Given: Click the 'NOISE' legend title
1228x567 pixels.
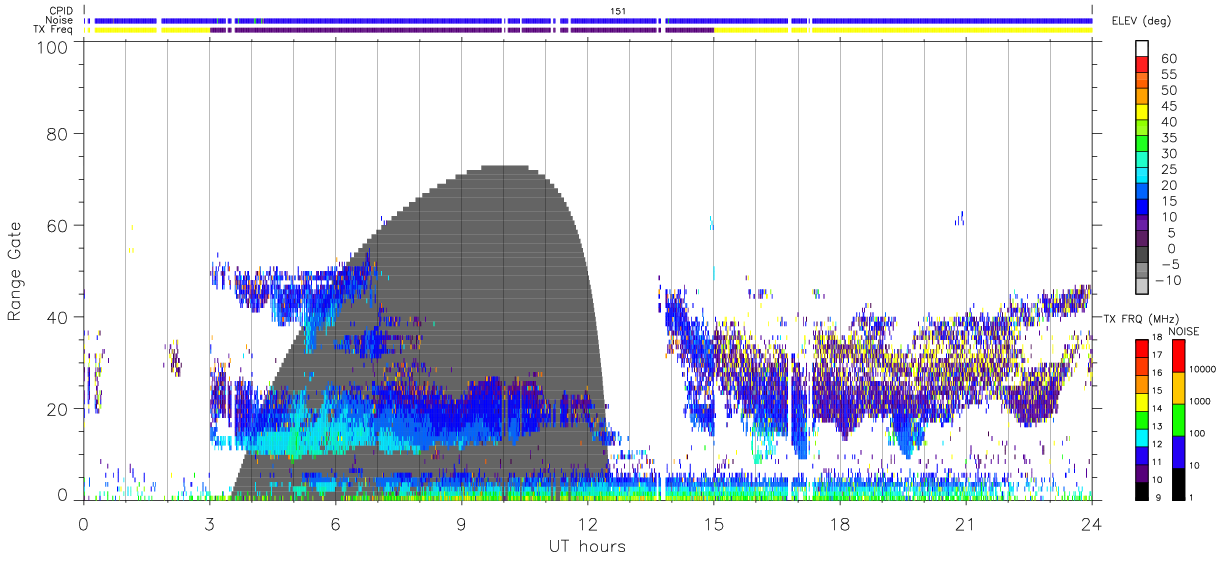Looking at the screenshot, I should 1186,331.
